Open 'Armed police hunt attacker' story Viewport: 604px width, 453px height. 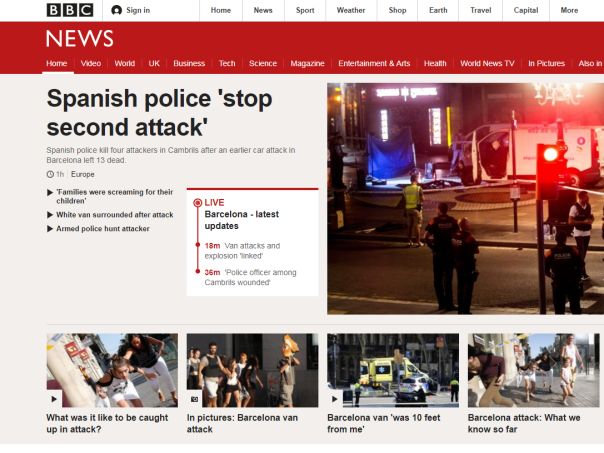pyautogui.click(x=103, y=229)
